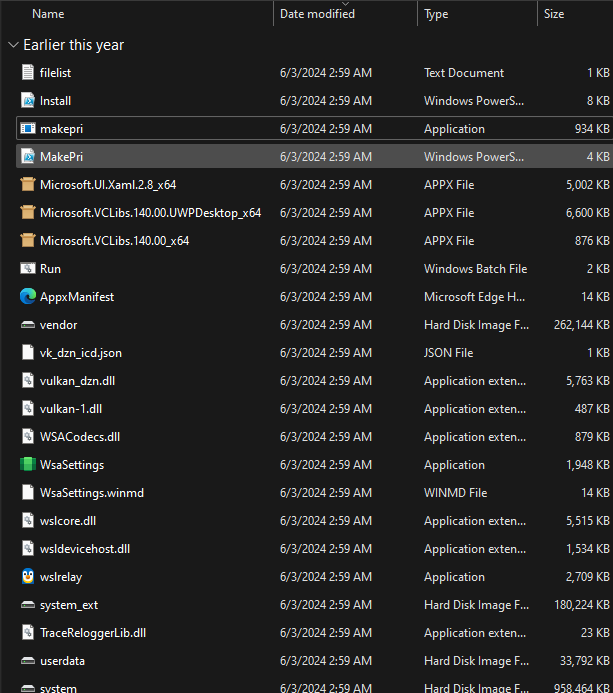
Task: Click the vulkan_dzn.dll file icon
Action: [27, 381]
